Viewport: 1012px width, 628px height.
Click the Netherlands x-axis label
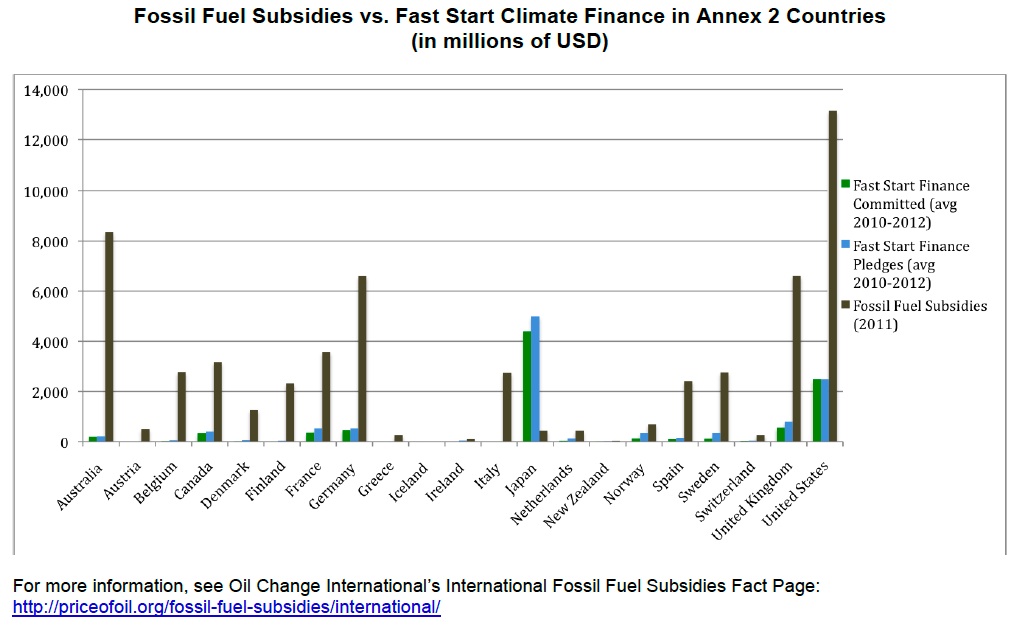tap(541, 493)
